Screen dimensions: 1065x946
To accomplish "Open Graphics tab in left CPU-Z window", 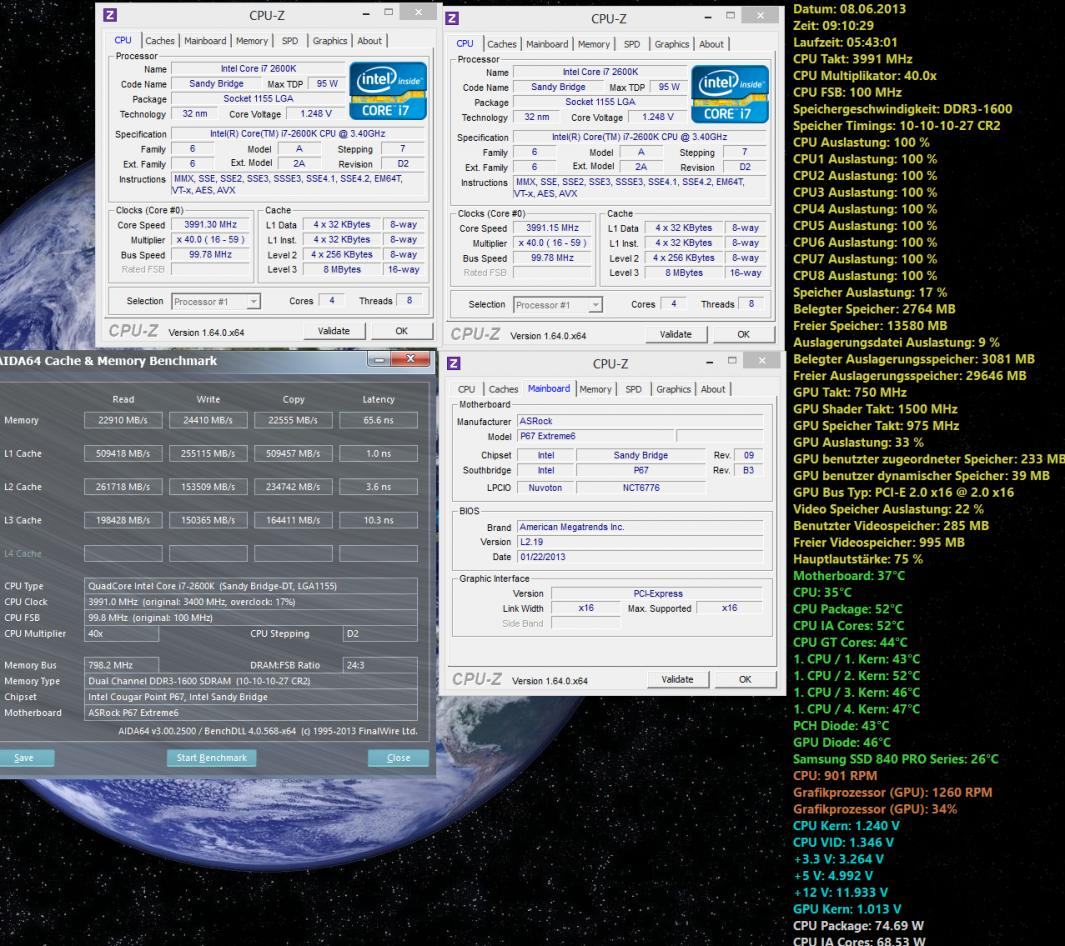I will pyautogui.click(x=329, y=41).
